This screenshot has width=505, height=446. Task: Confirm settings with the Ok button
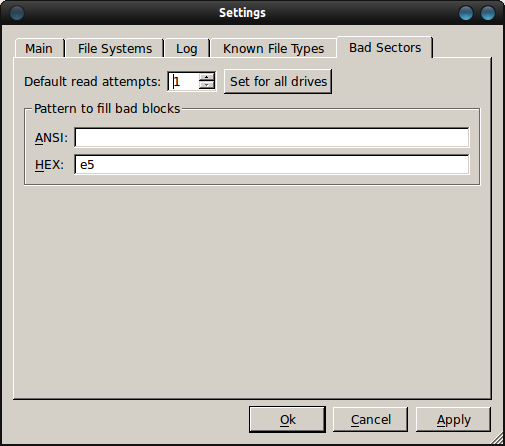[x=287, y=419]
